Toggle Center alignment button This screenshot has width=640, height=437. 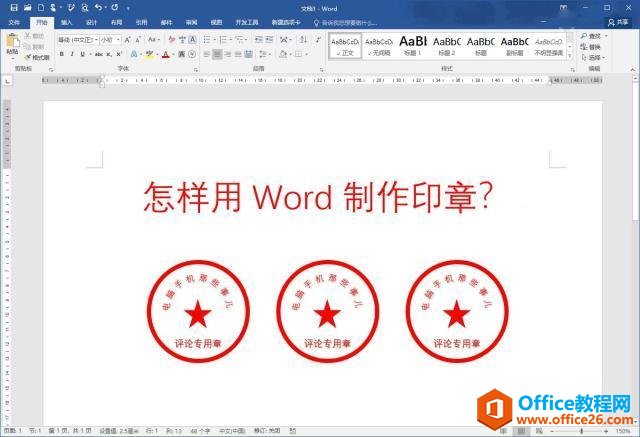[x=217, y=54]
